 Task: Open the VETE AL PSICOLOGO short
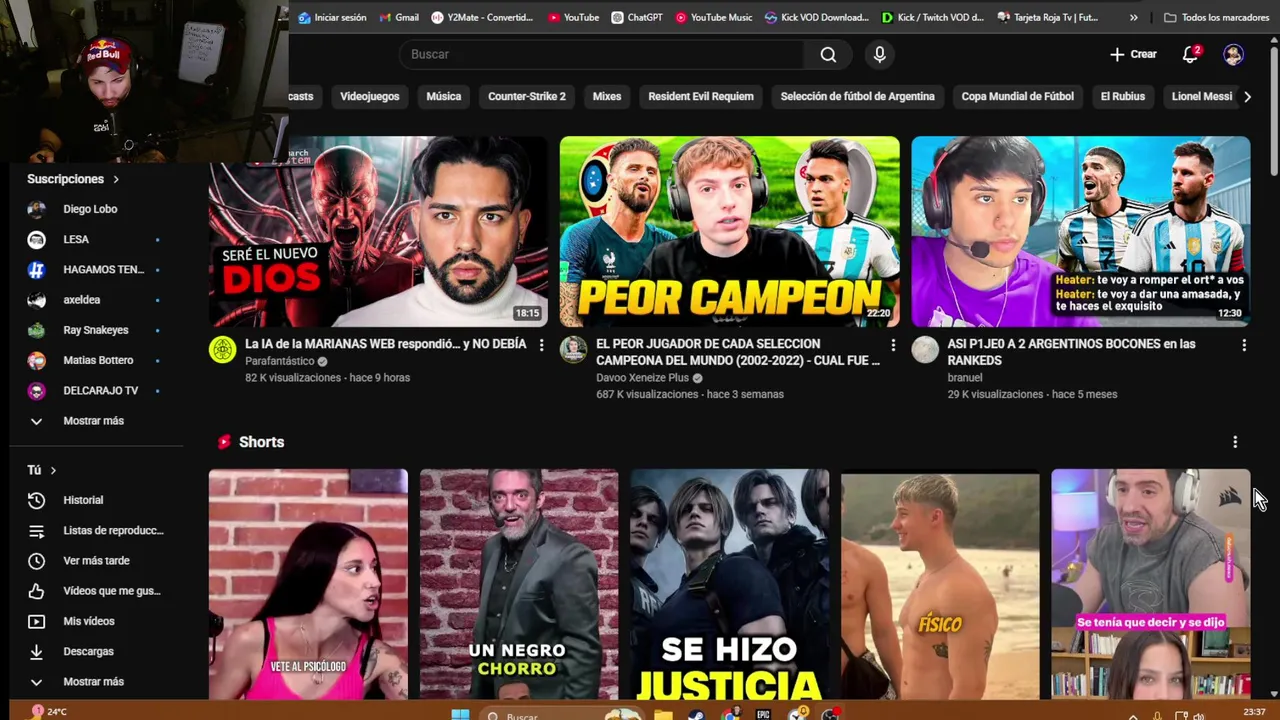point(308,584)
